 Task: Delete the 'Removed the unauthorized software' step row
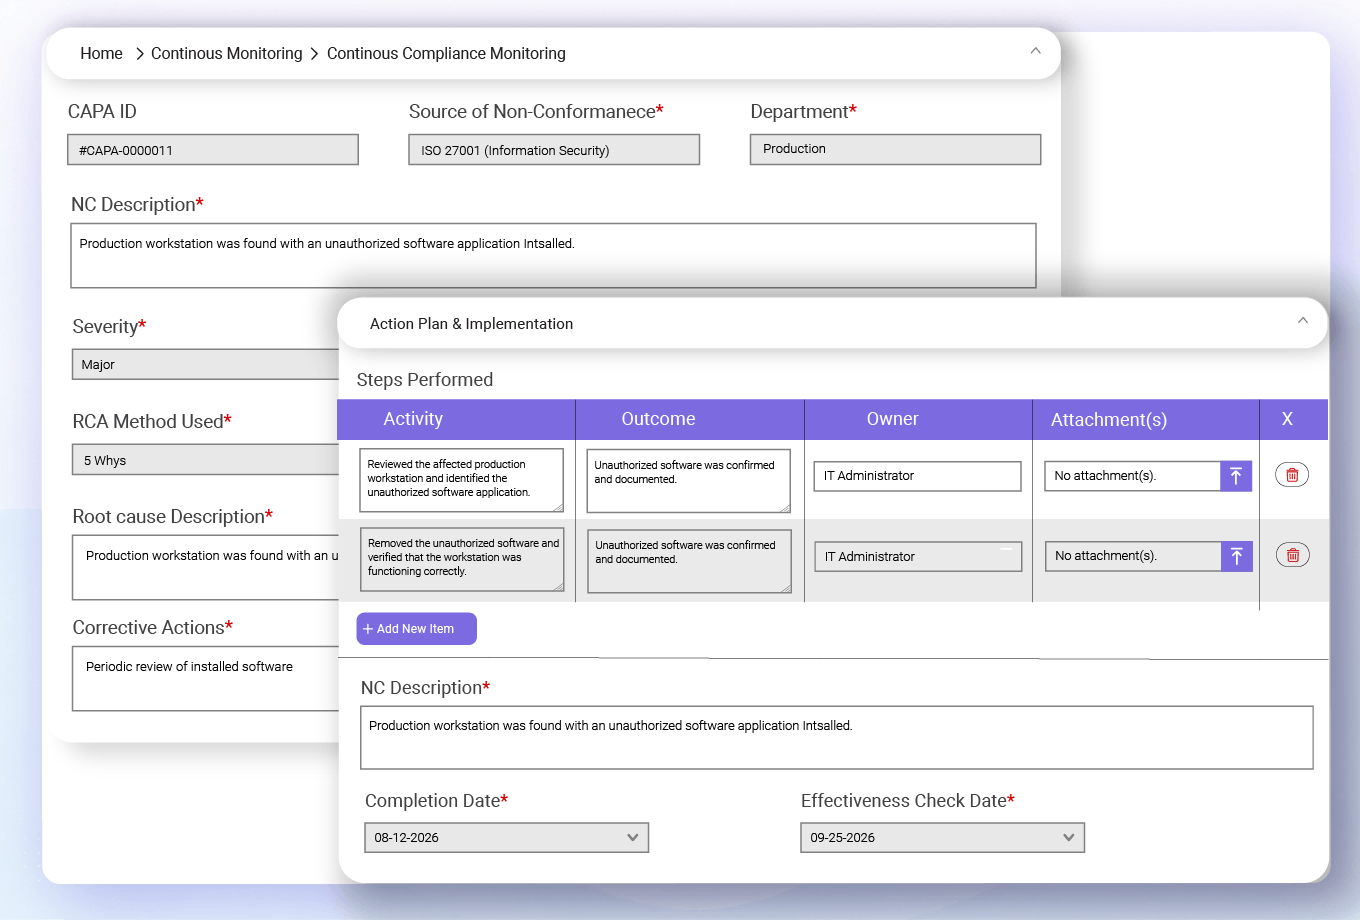pyautogui.click(x=1293, y=555)
